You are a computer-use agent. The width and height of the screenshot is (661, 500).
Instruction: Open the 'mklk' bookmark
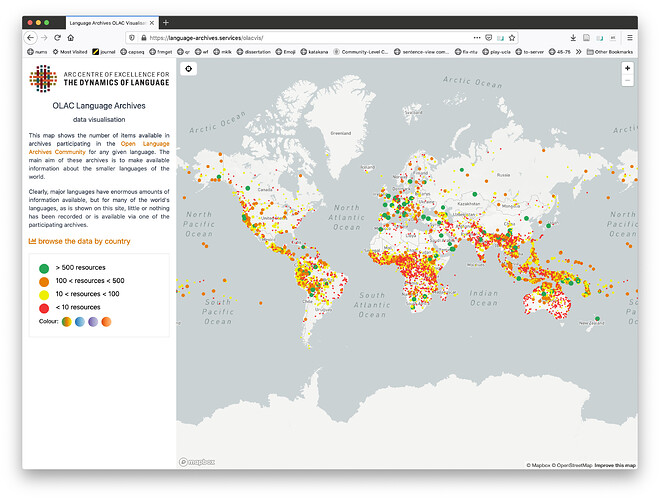click(x=223, y=52)
